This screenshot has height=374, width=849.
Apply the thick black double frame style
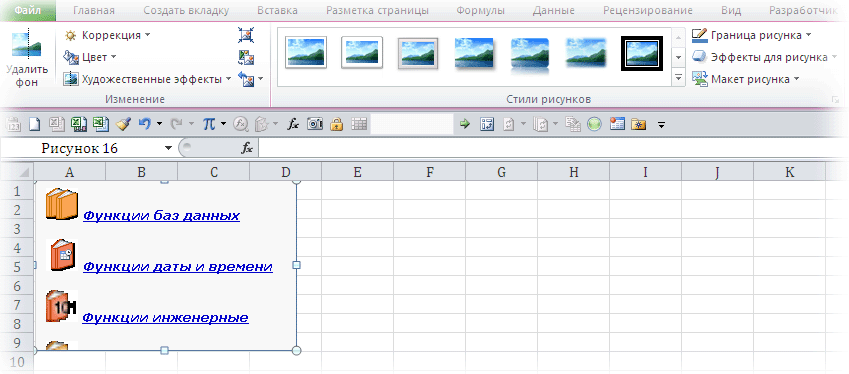[642, 54]
